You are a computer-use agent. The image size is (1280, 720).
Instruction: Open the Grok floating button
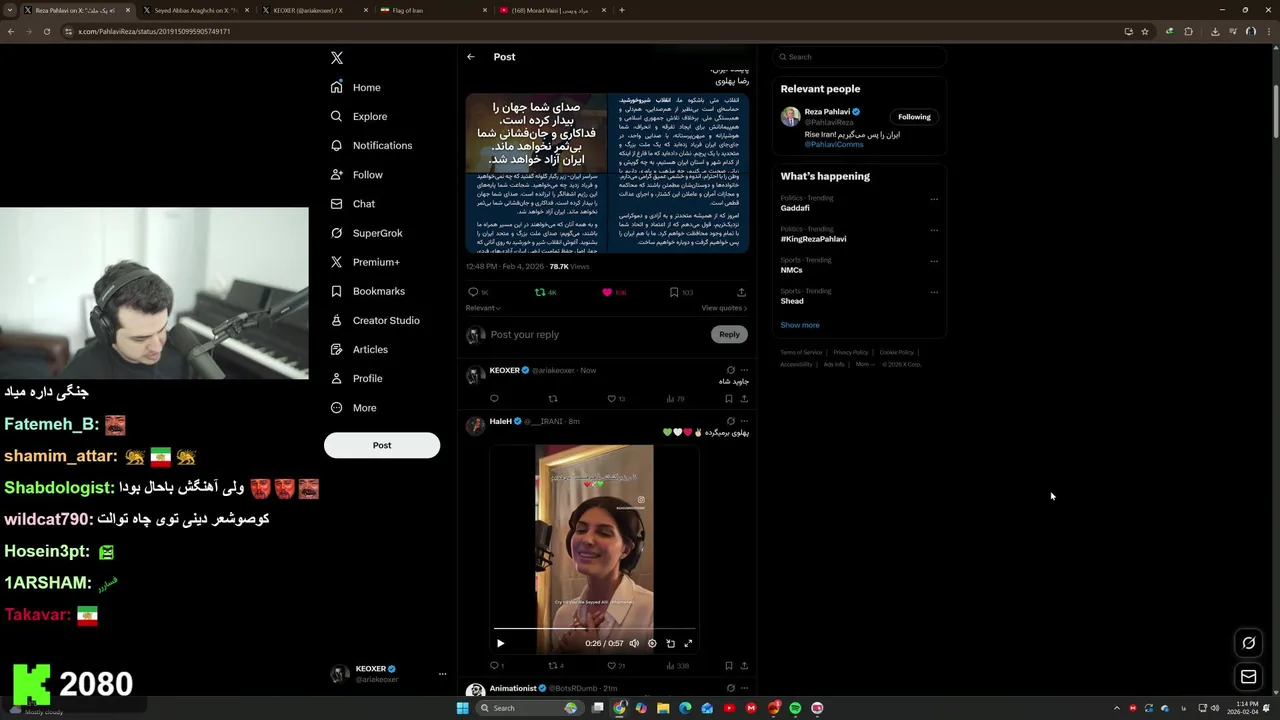point(1248,643)
